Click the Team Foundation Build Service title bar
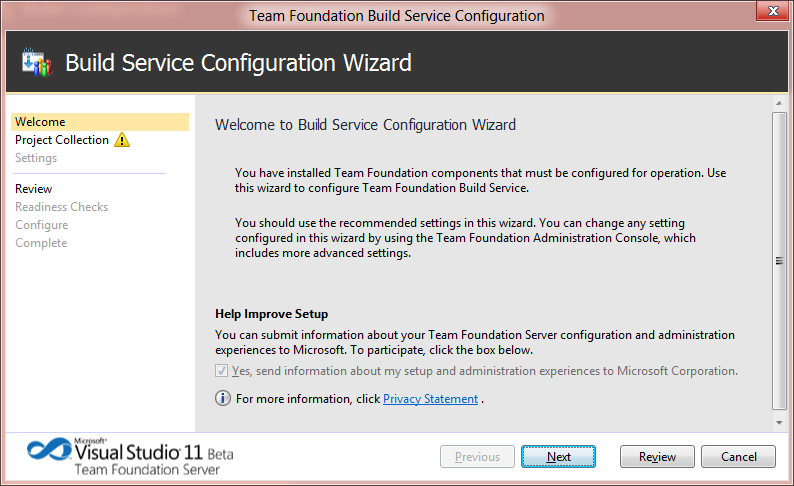The height and width of the screenshot is (486, 794). tap(396, 16)
